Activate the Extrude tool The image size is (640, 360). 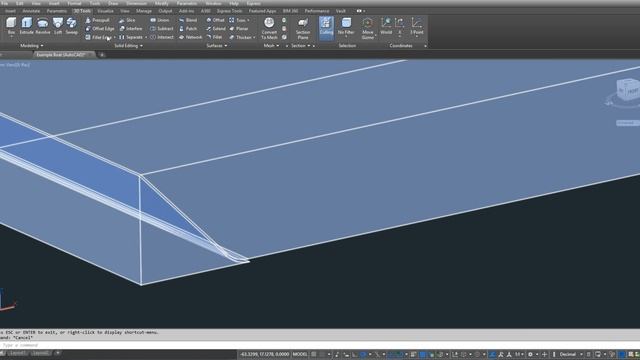pyautogui.click(x=27, y=25)
